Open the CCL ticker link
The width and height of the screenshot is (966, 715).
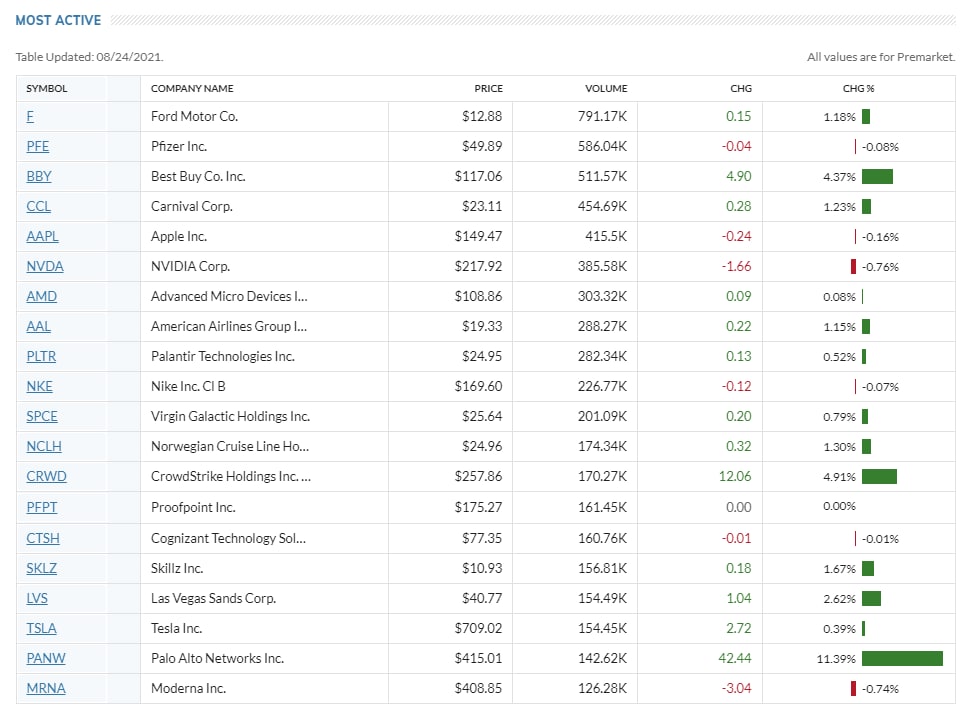[x=38, y=206]
